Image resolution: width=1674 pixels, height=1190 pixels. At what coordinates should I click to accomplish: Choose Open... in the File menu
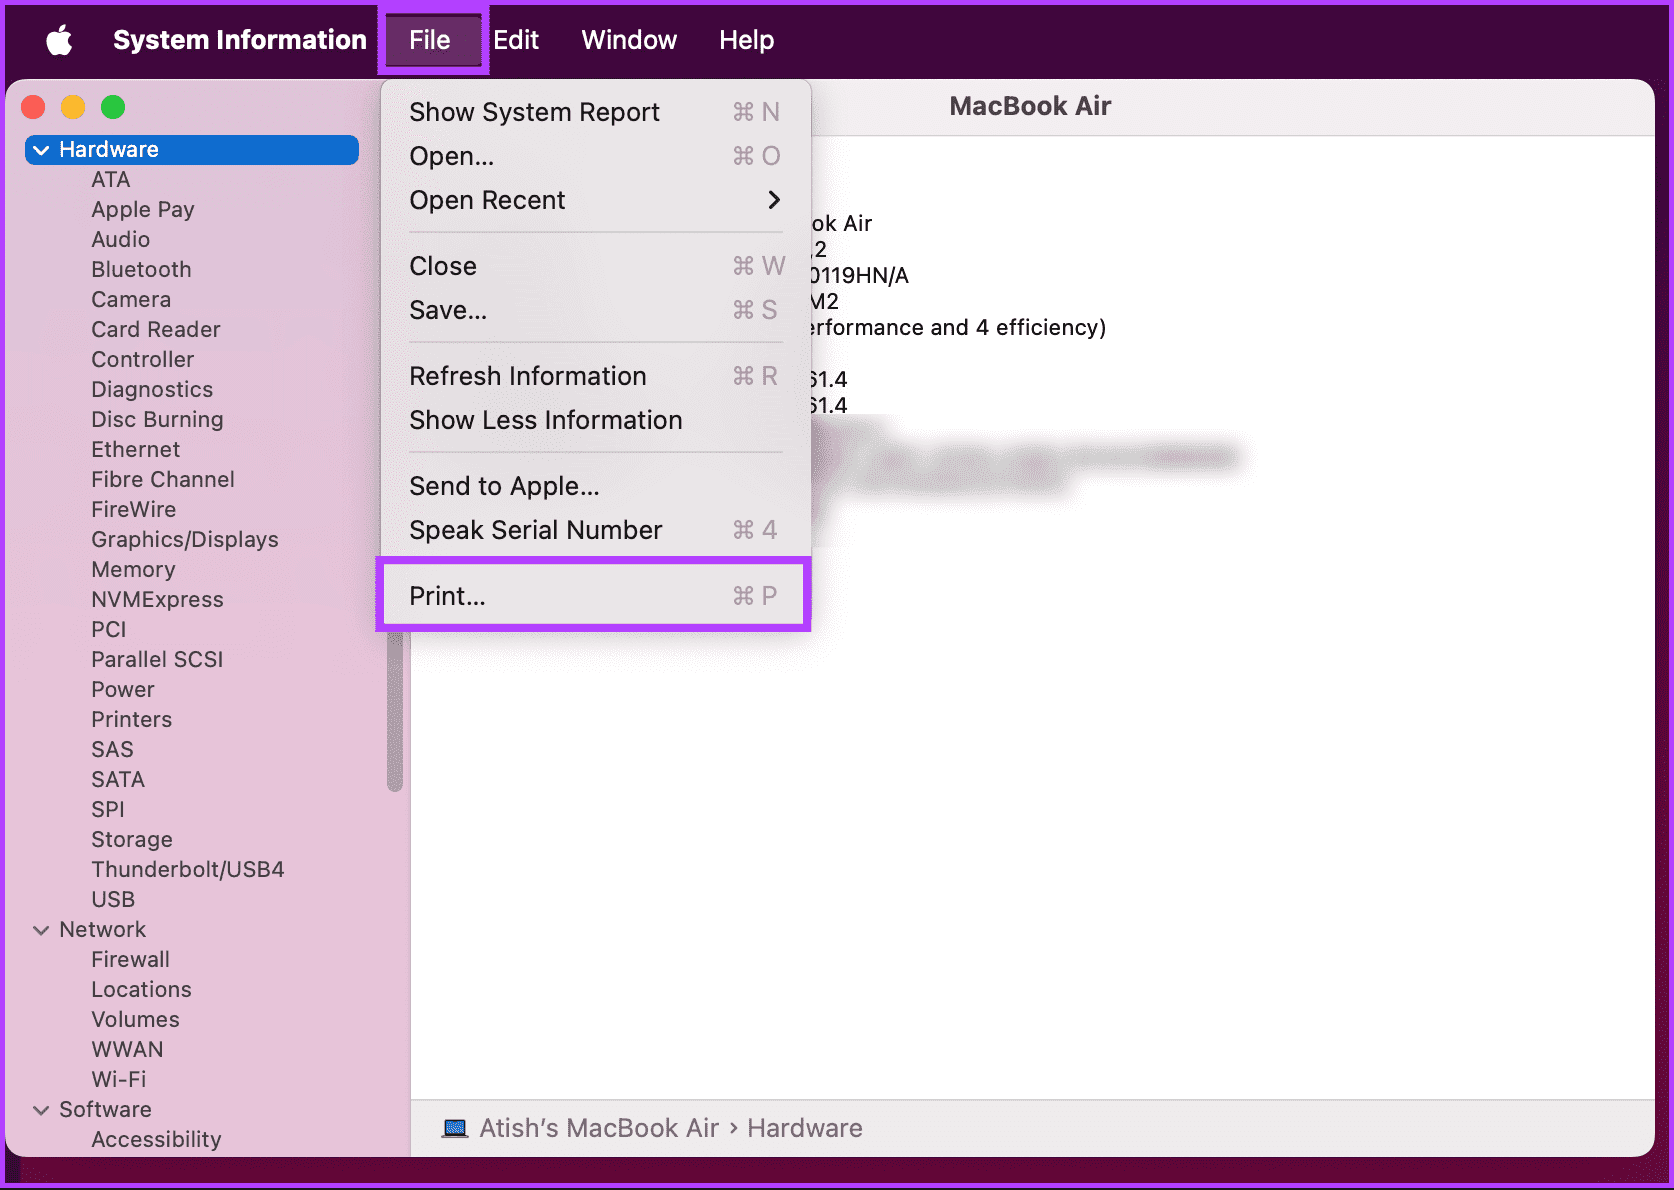click(594, 156)
